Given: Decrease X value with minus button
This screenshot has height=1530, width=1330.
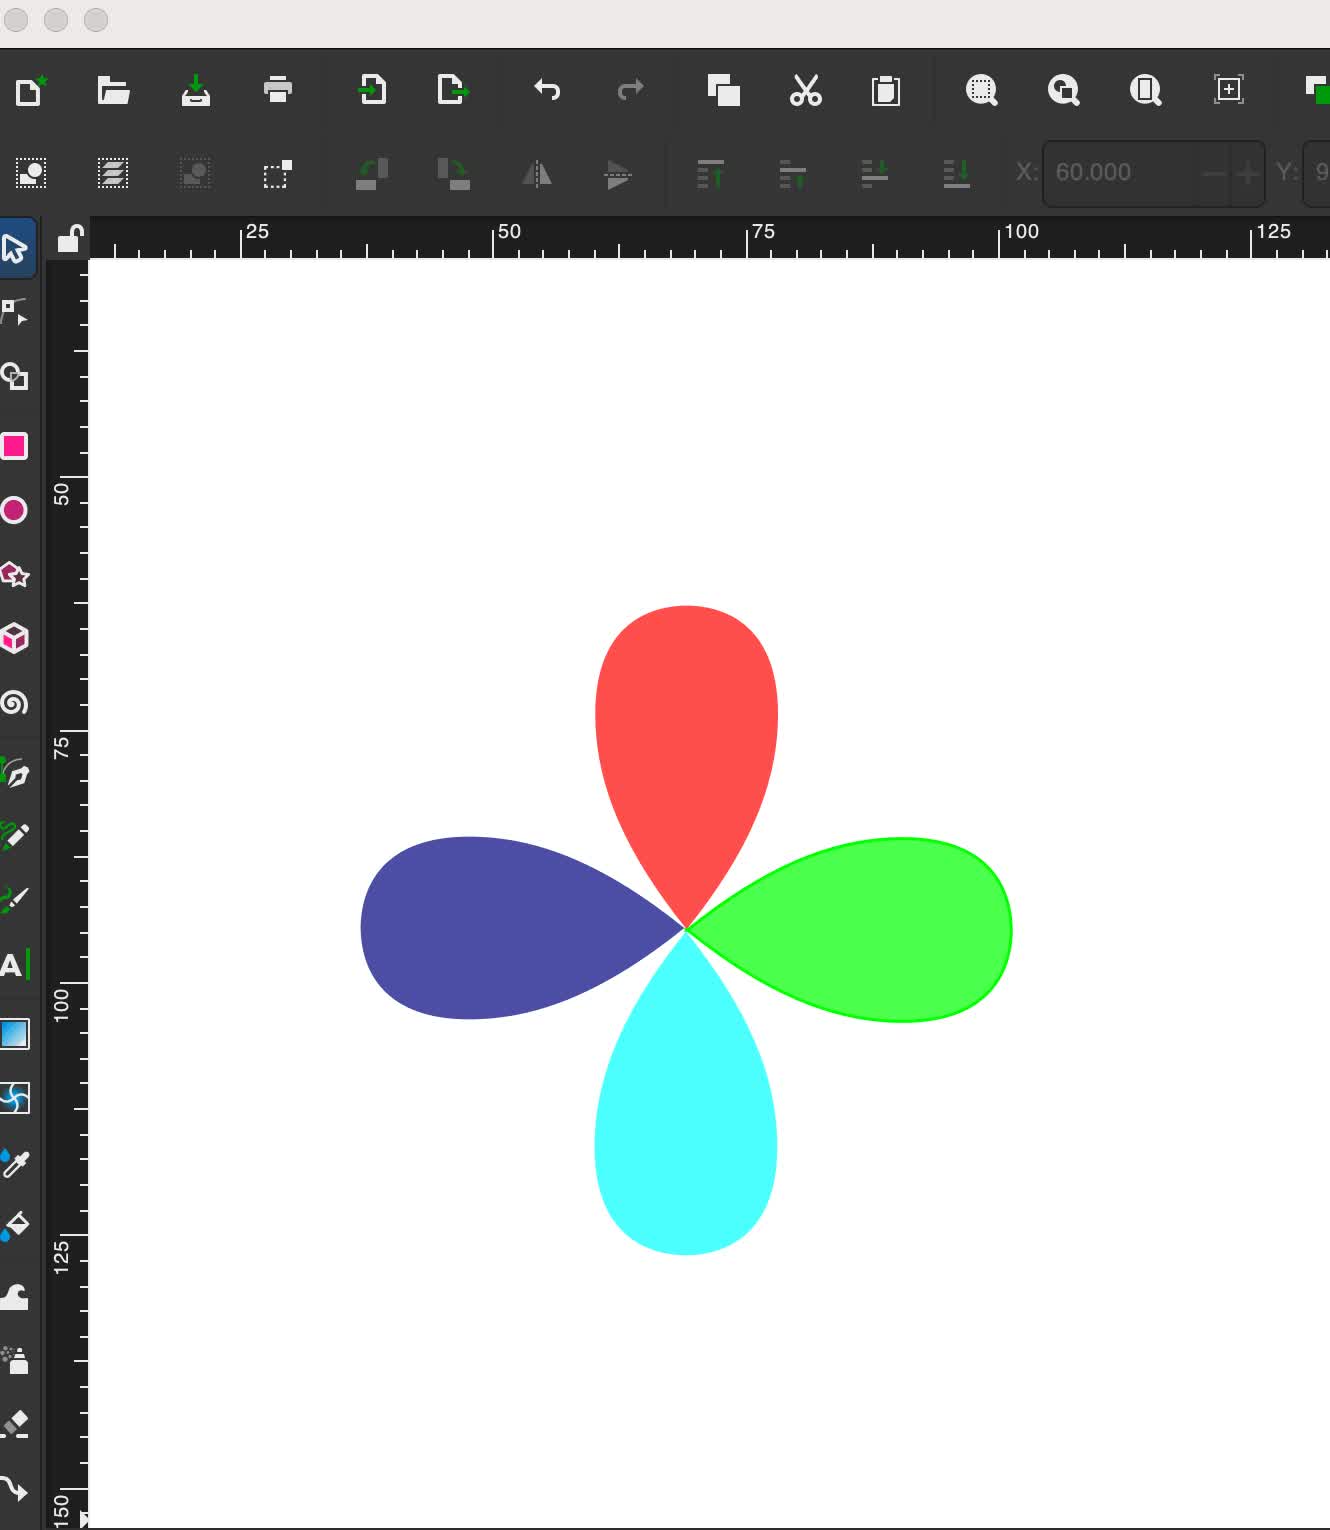Looking at the screenshot, I should point(1213,173).
